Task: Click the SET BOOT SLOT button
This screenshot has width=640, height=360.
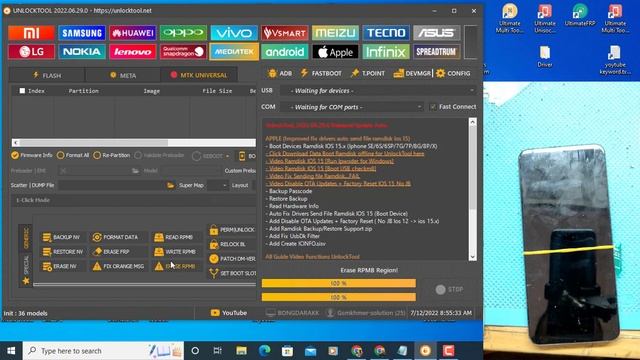Action: click(x=232, y=273)
